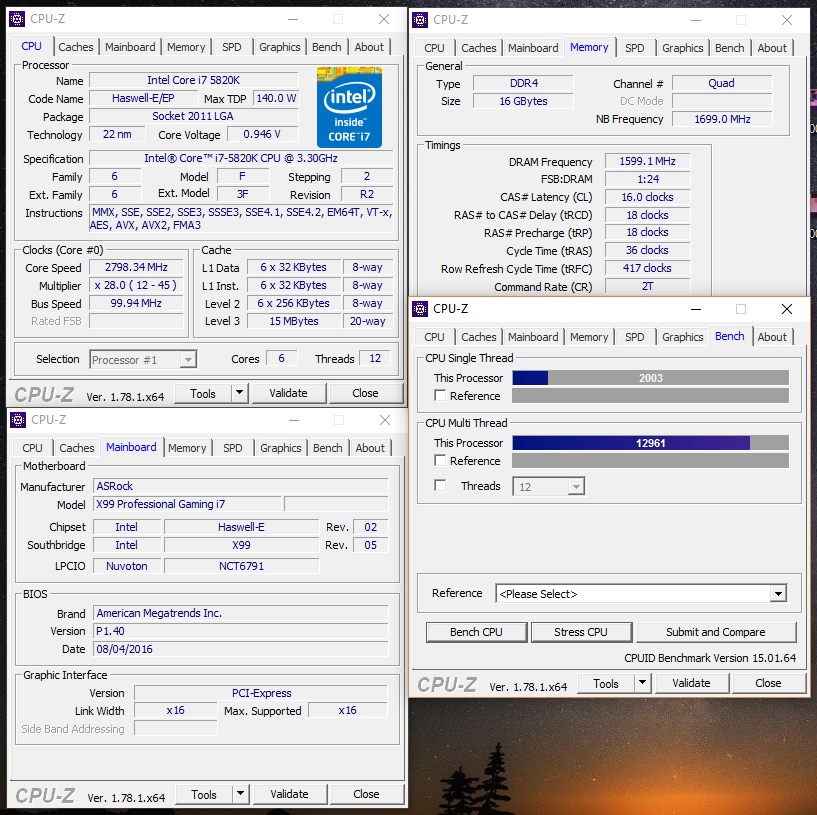This screenshot has width=817, height=815.
Task: Click the BIOS Date value 08/04/2016
Action: pyautogui.click(x=241, y=649)
